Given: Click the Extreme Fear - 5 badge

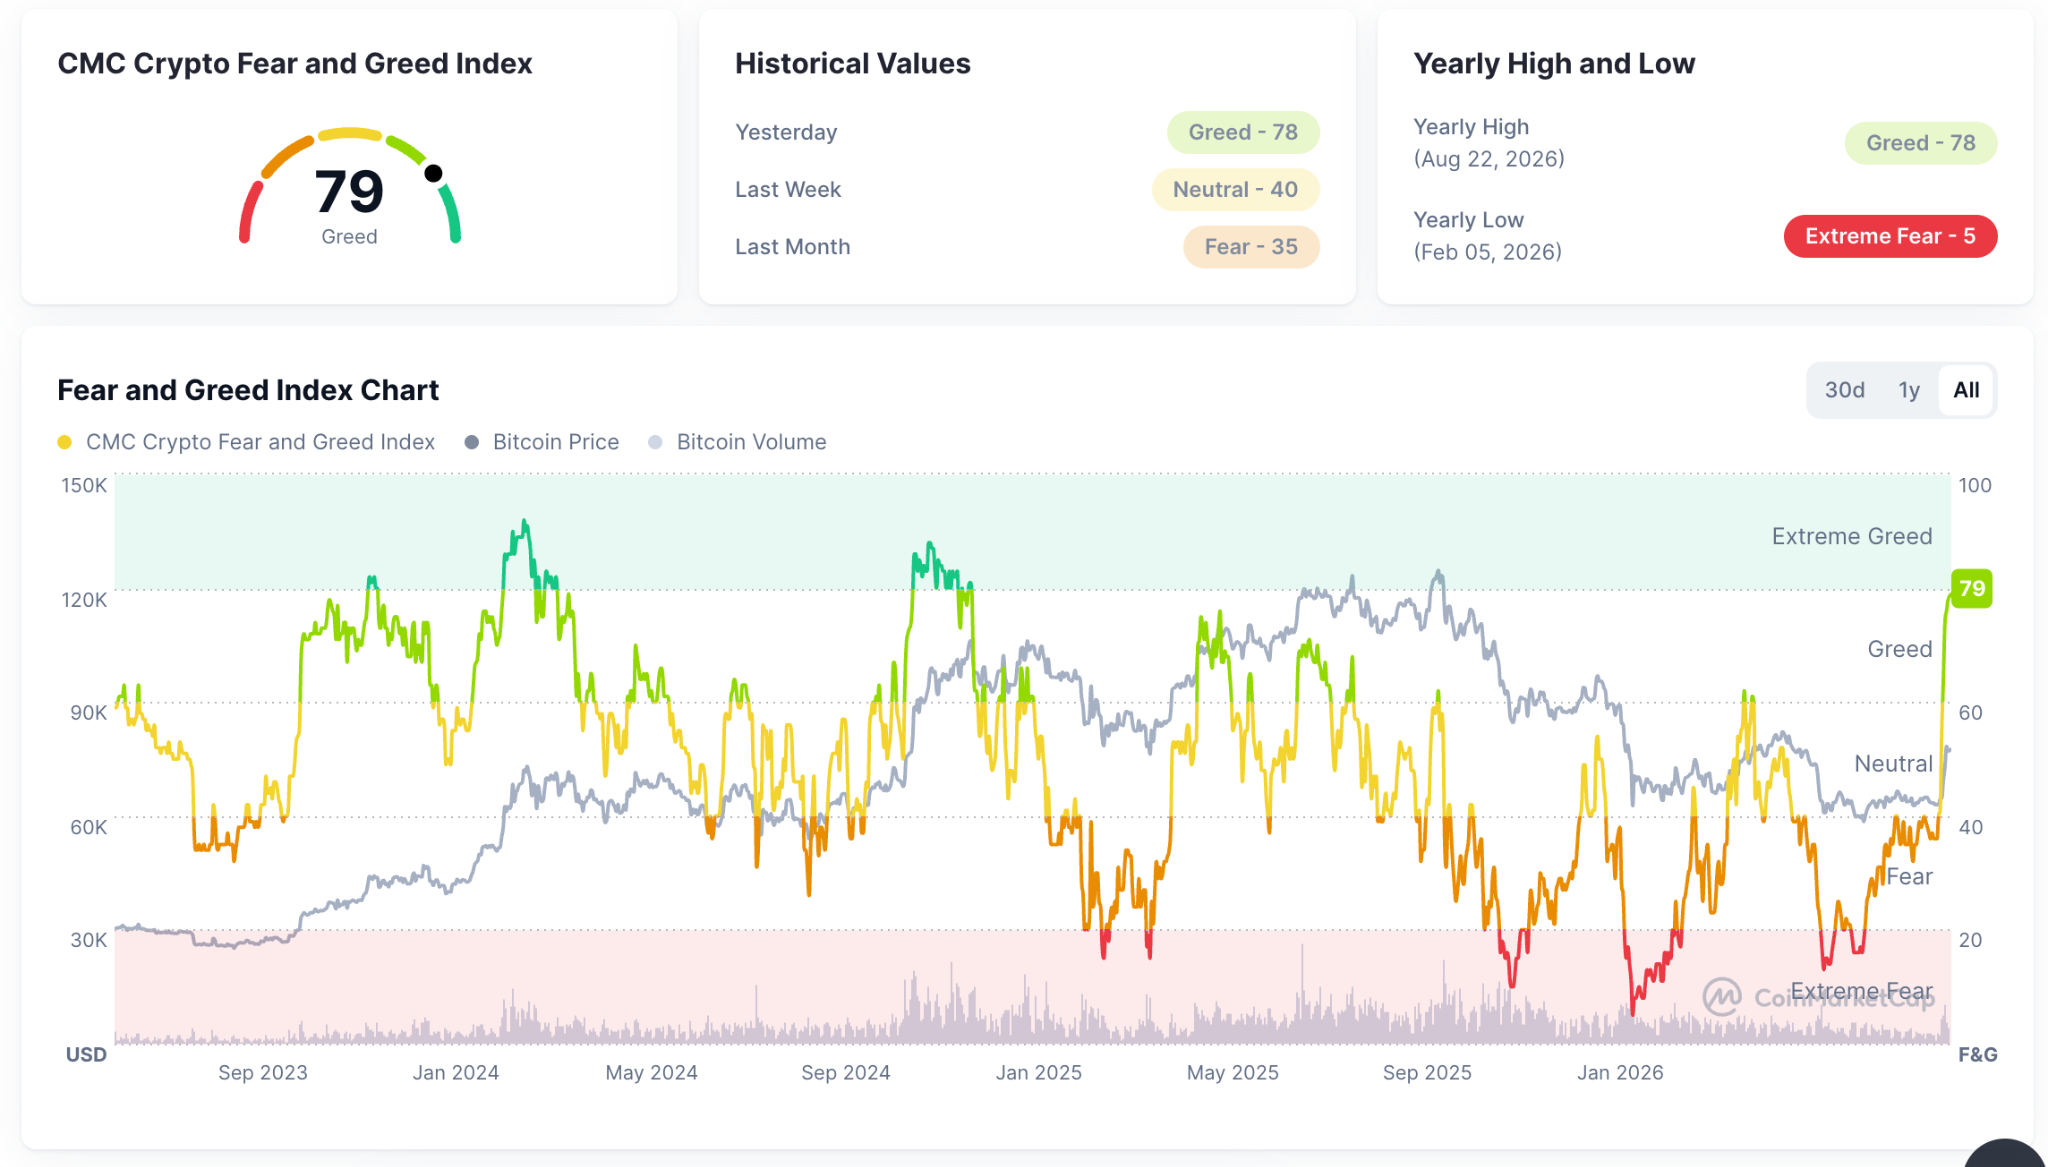Looking at the screenshot, I should (x=1890, y=236).
